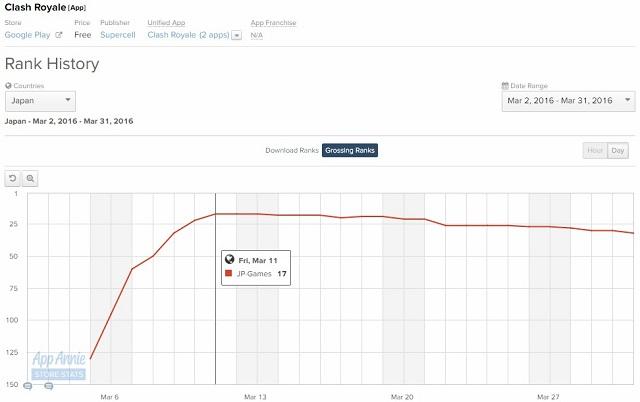Click the Mar 6 axis label

109,397
